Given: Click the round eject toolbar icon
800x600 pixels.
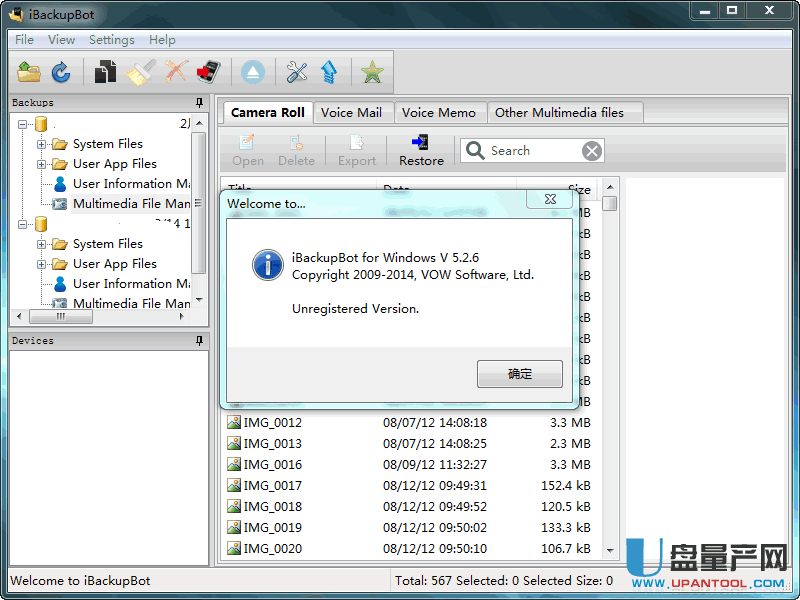Looking at the screenshot, I should coord(252,72).
